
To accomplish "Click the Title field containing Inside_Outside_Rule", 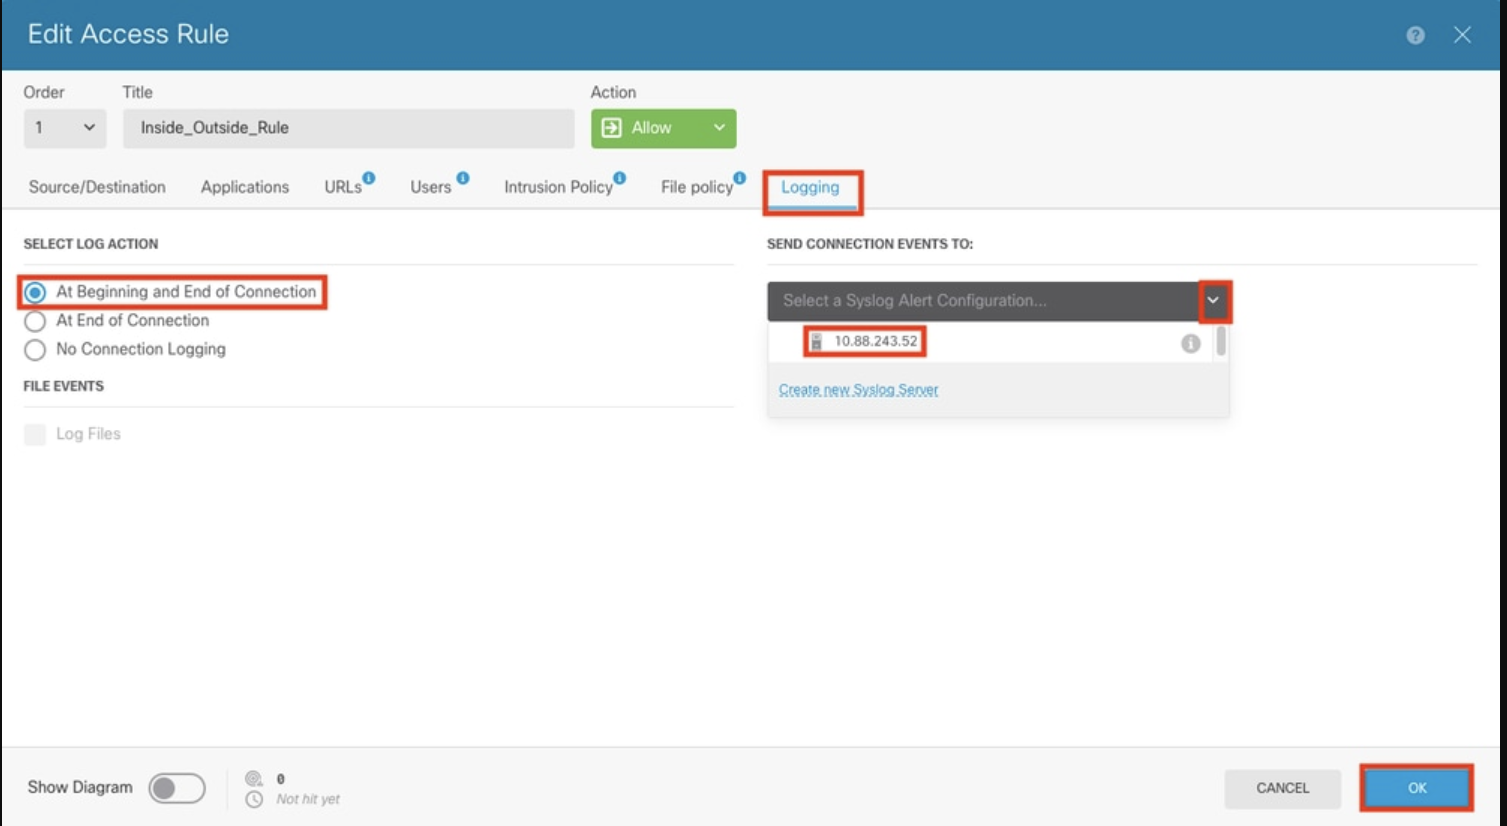I will 348,128.
